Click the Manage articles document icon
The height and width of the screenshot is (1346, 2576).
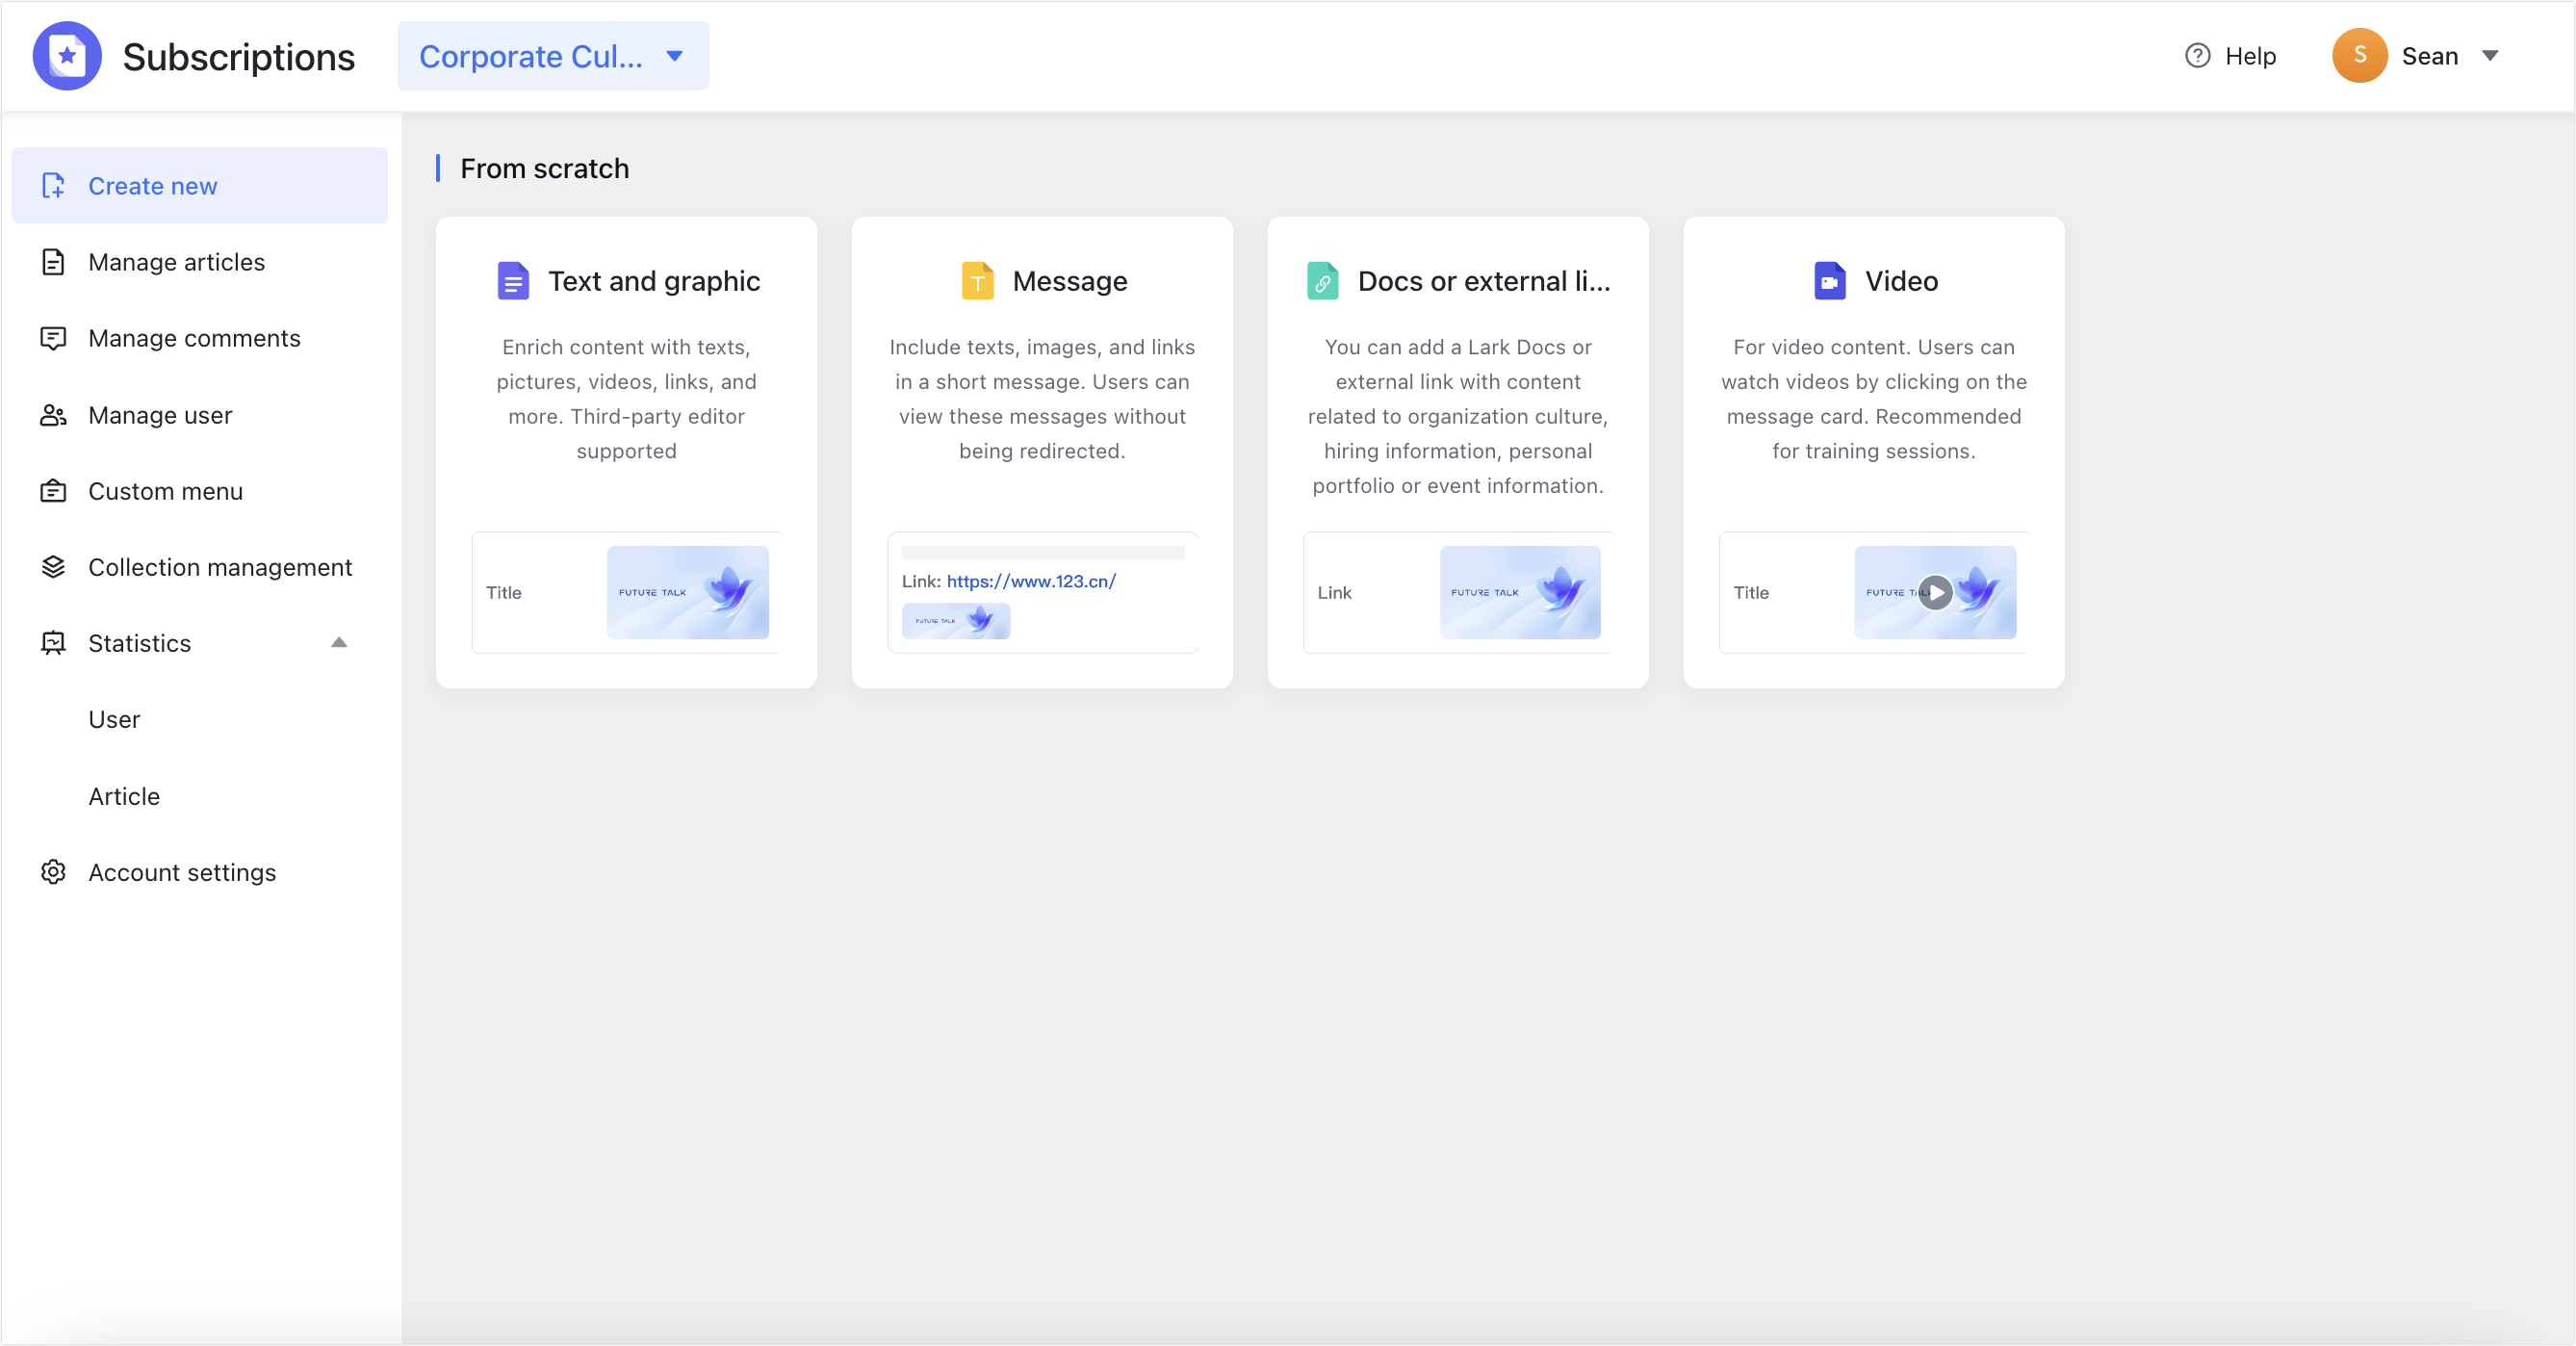[x=53, y=262]
